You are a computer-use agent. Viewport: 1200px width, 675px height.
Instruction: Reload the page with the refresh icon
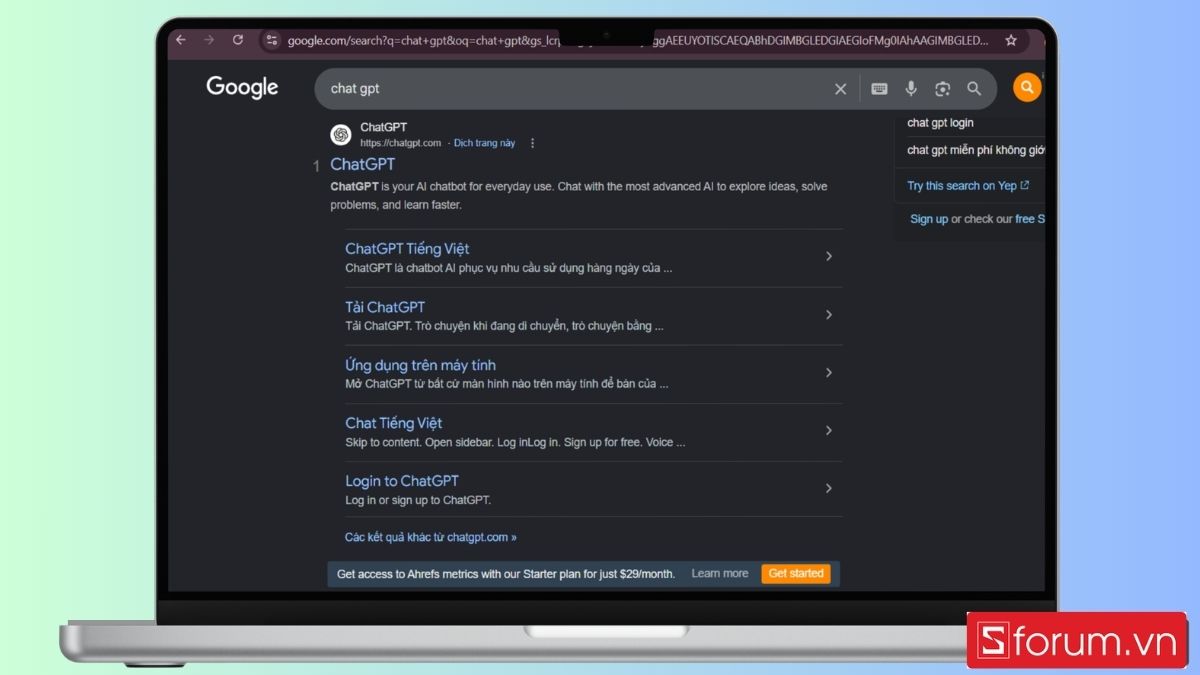pyautogui.click(x=238, y=40)
